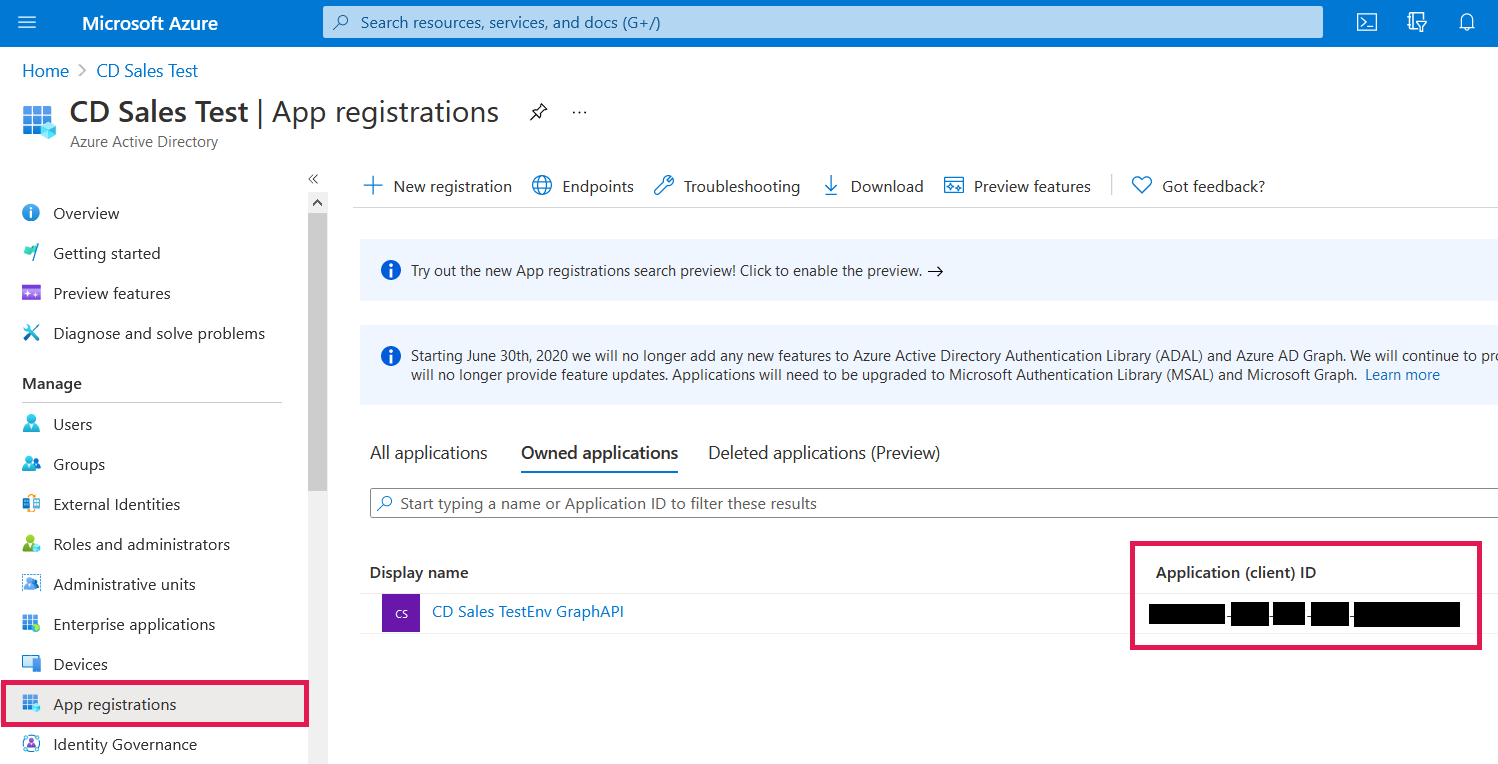The height and width of the screenshot is (764, 1498).
Task: Click New registration button
Action: pos(437,186)
